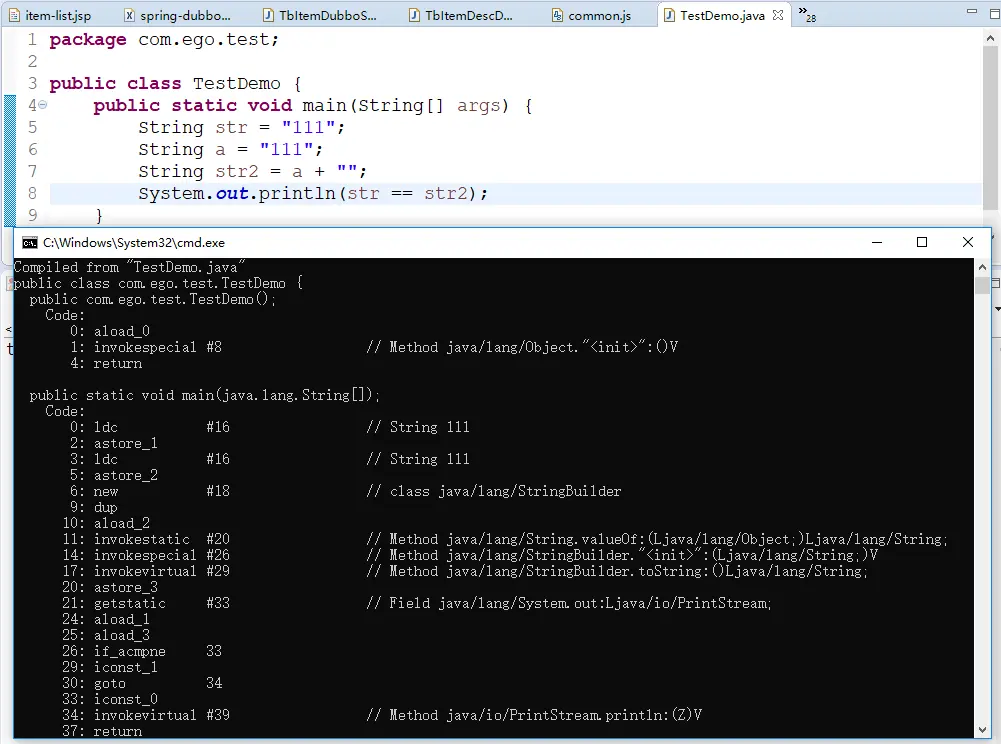Screen dimensions: 1001x744
Task: Close the TestDemo.java tab
Action: pyautogui.click(x=778, y=15)
